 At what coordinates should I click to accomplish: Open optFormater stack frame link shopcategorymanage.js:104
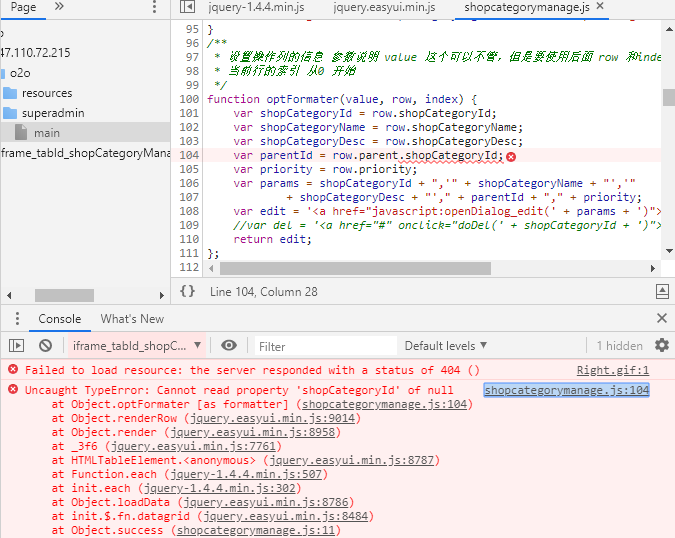click(x=384, y=404)
